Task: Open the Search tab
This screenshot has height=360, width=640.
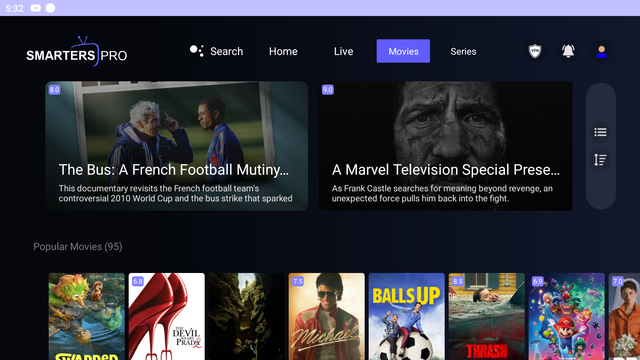Action: [217, 51]
